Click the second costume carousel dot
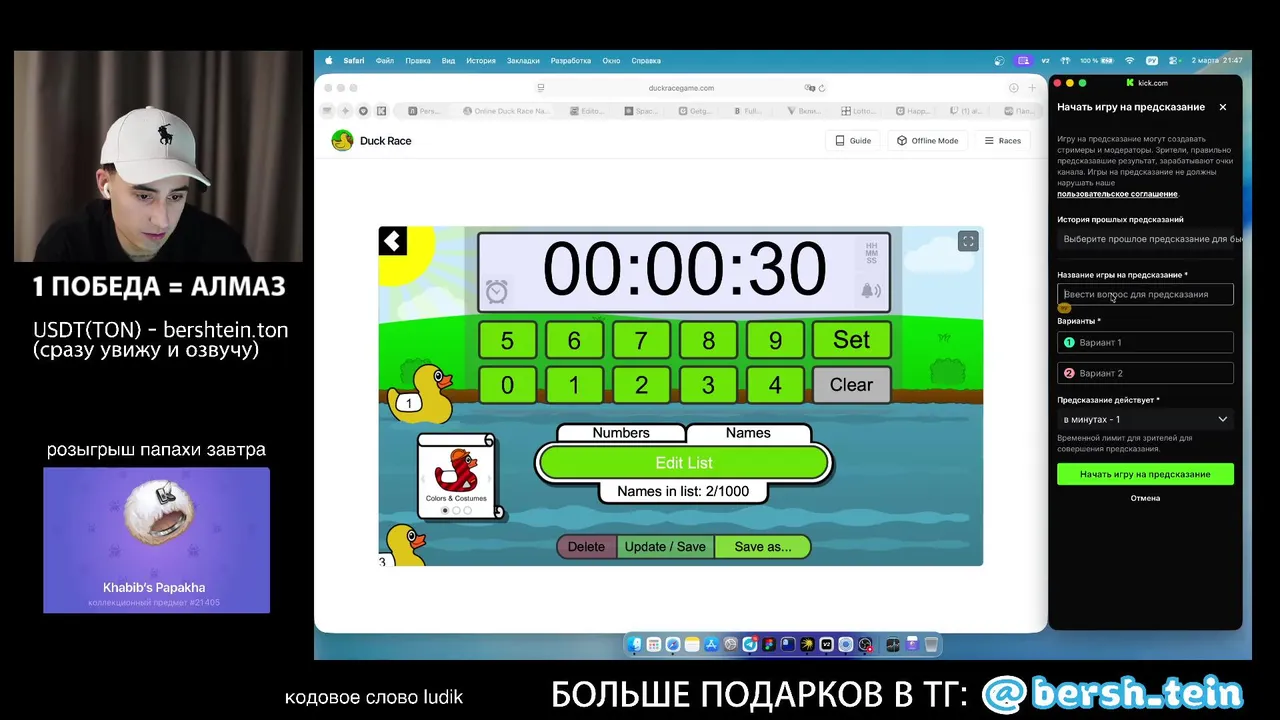The height and width of the screenshot is (720, 1280). coord(456,510)
